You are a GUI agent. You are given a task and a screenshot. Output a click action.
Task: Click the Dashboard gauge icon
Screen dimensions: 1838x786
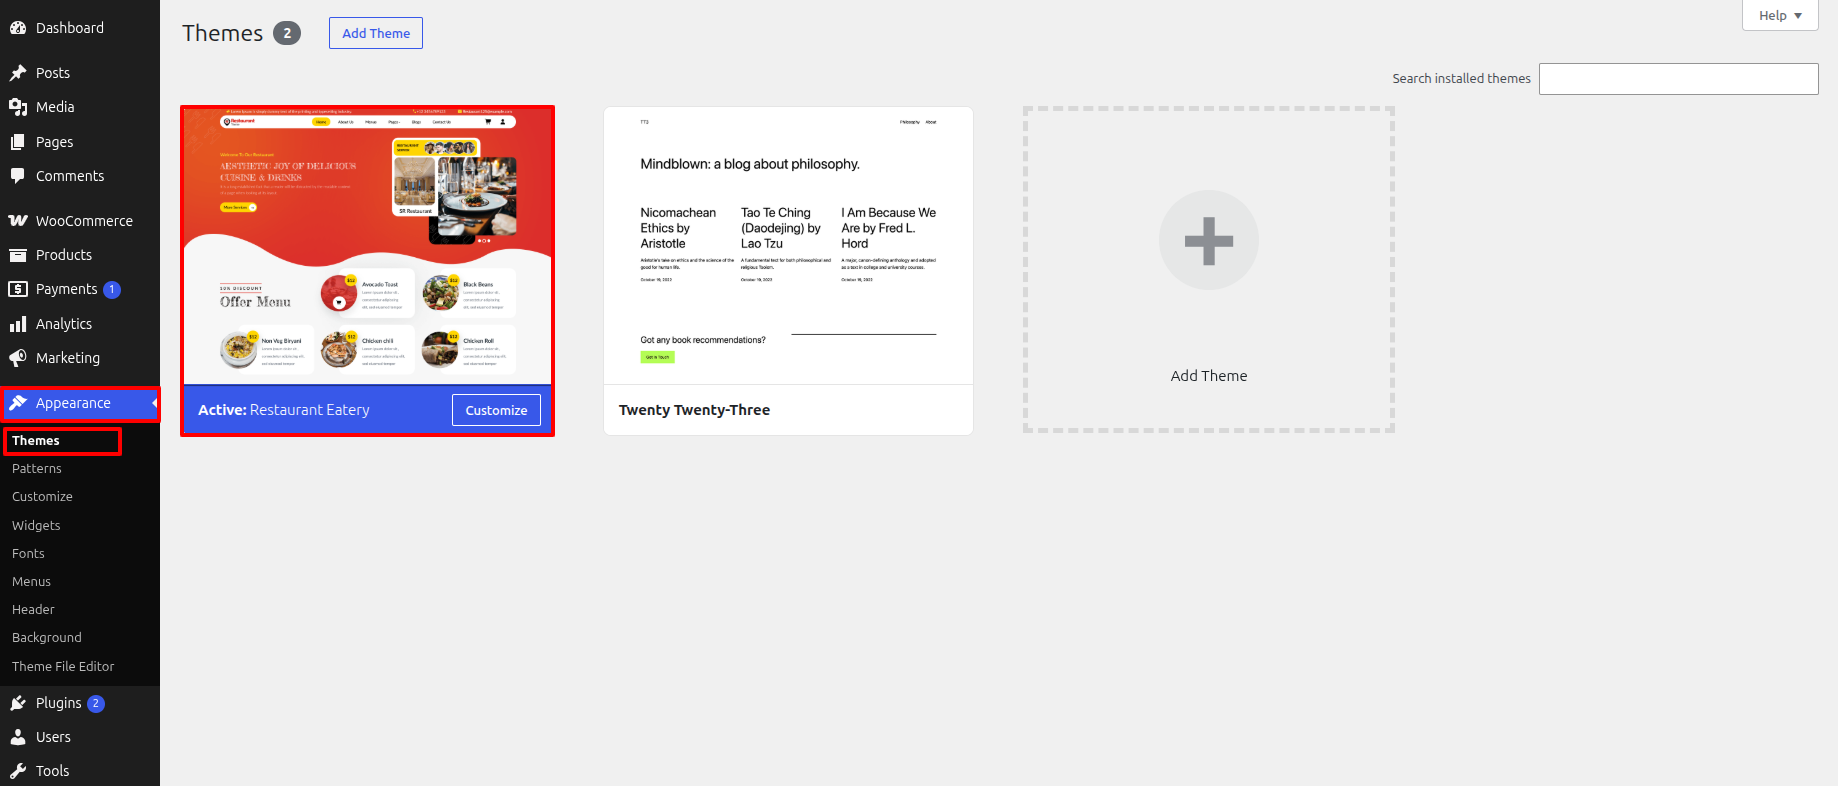(18, 28)
